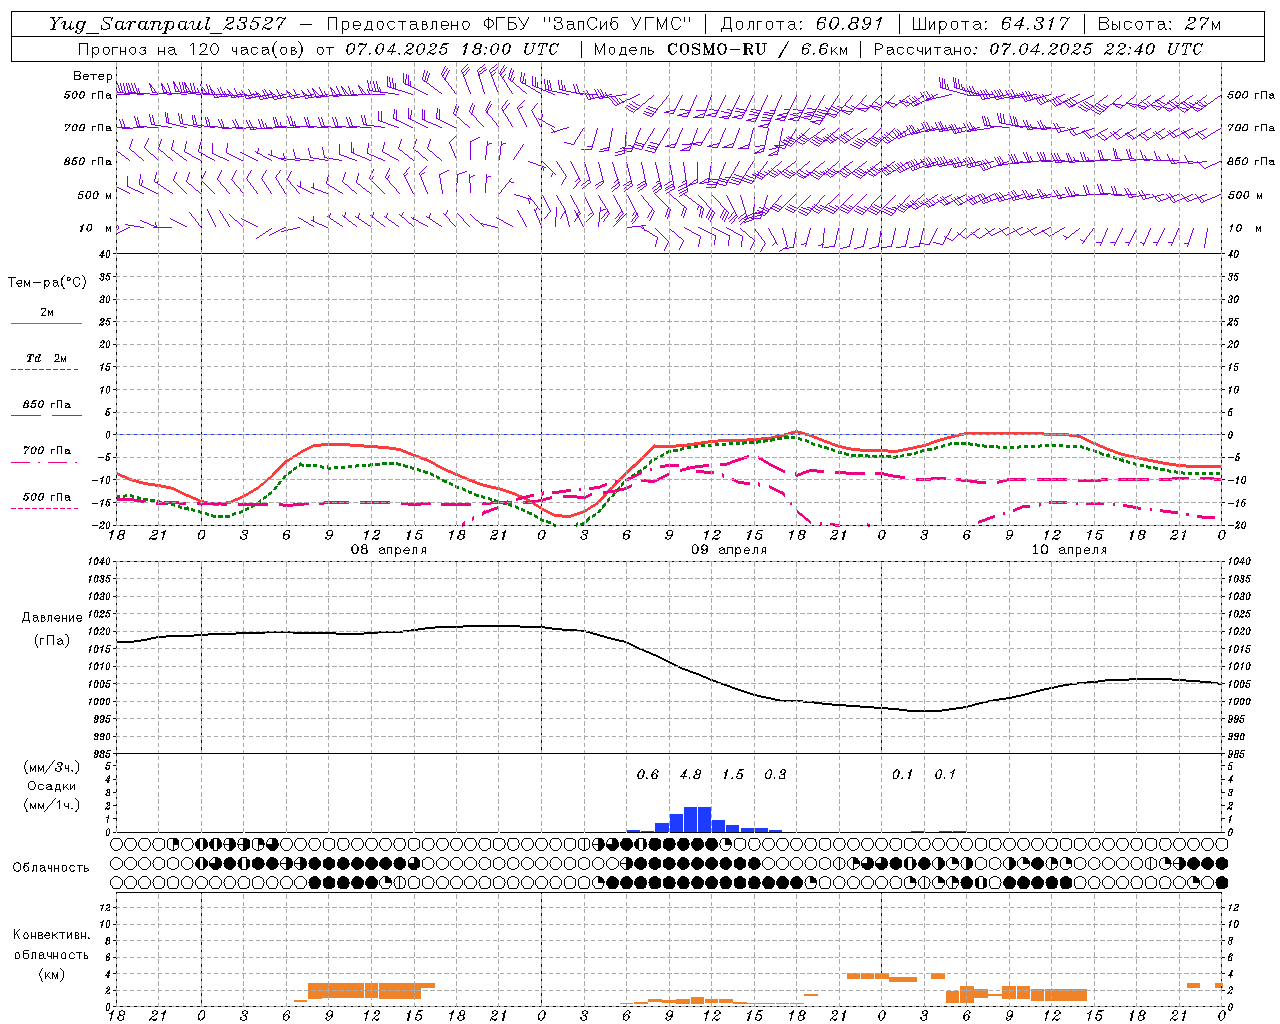Click the 10 апреля date label

(x=1069, y=550)
